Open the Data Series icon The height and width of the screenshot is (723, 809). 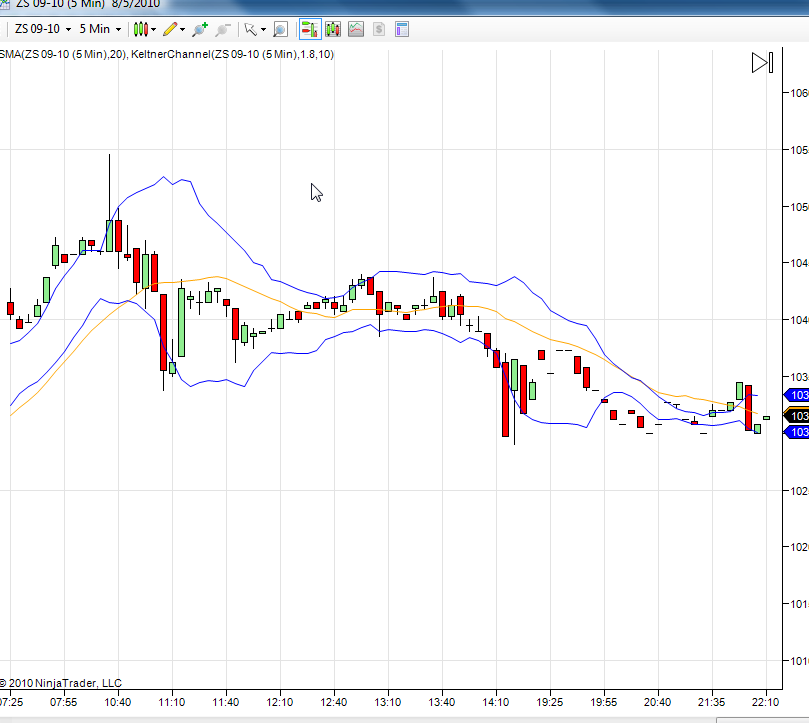333,29
